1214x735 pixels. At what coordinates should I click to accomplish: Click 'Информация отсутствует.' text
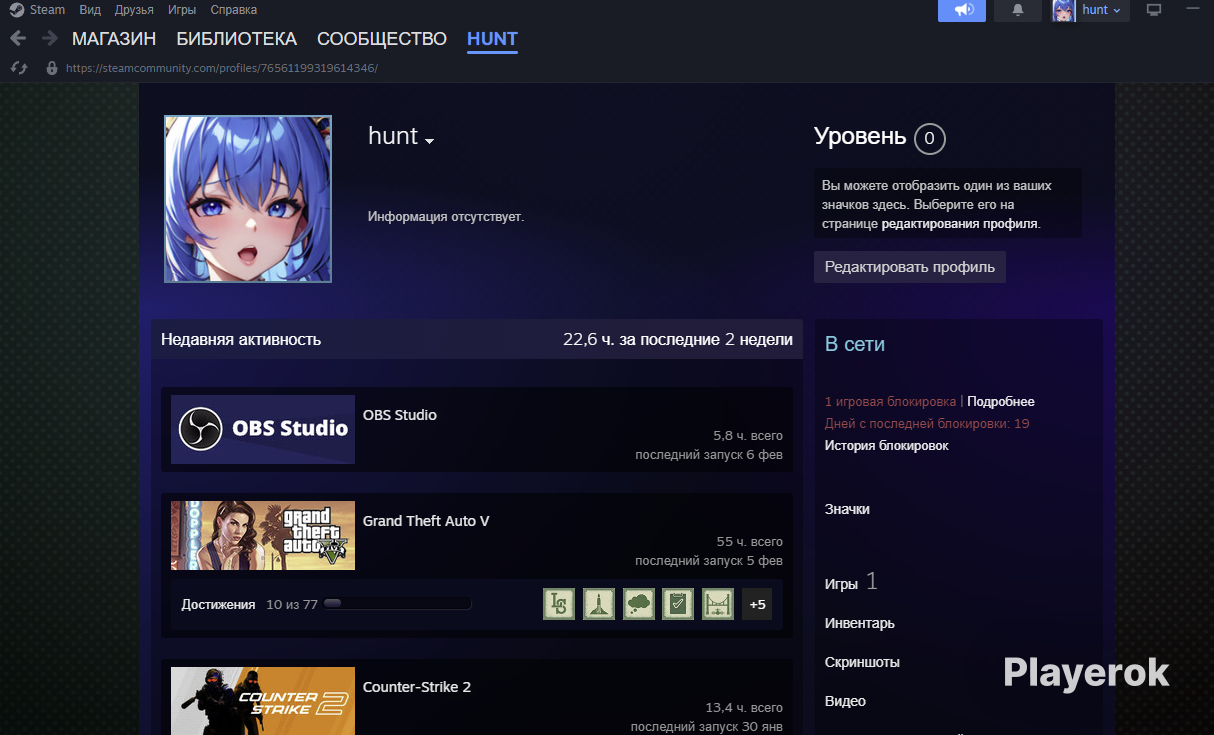(446, 216)
